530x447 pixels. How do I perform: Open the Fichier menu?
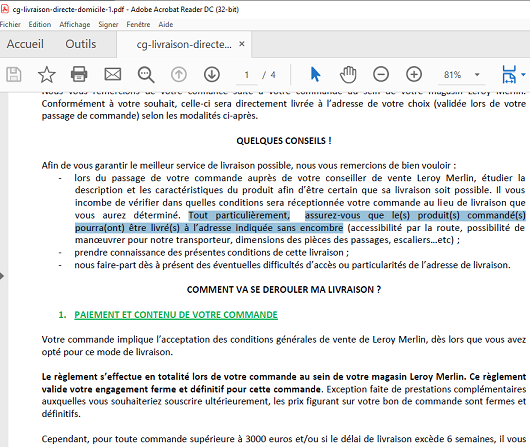tap(10, 24)
